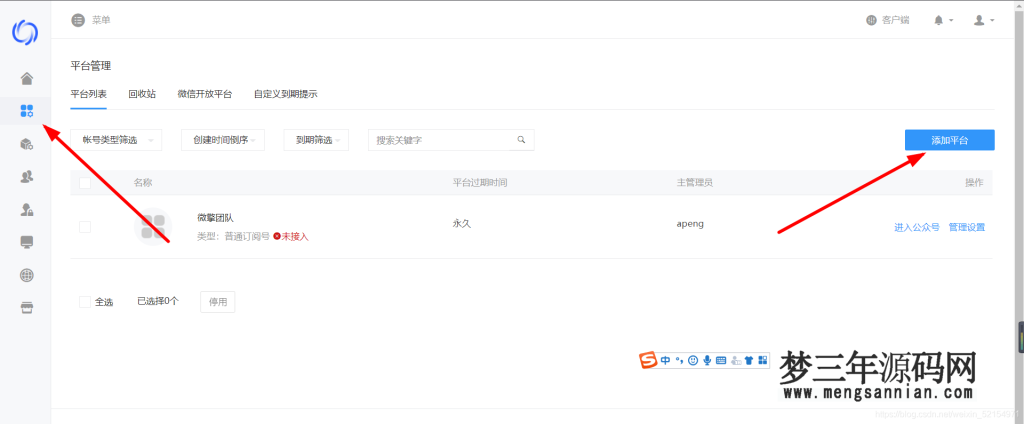The height and width of the screenshot is (424, 1024).
Task: Click the 已选择0个 text
Action: pos(158,301)
